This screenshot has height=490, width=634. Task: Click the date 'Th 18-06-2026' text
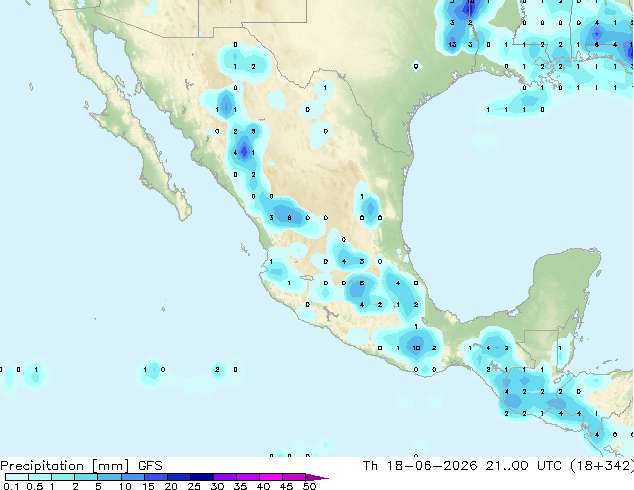click(420, 466)
